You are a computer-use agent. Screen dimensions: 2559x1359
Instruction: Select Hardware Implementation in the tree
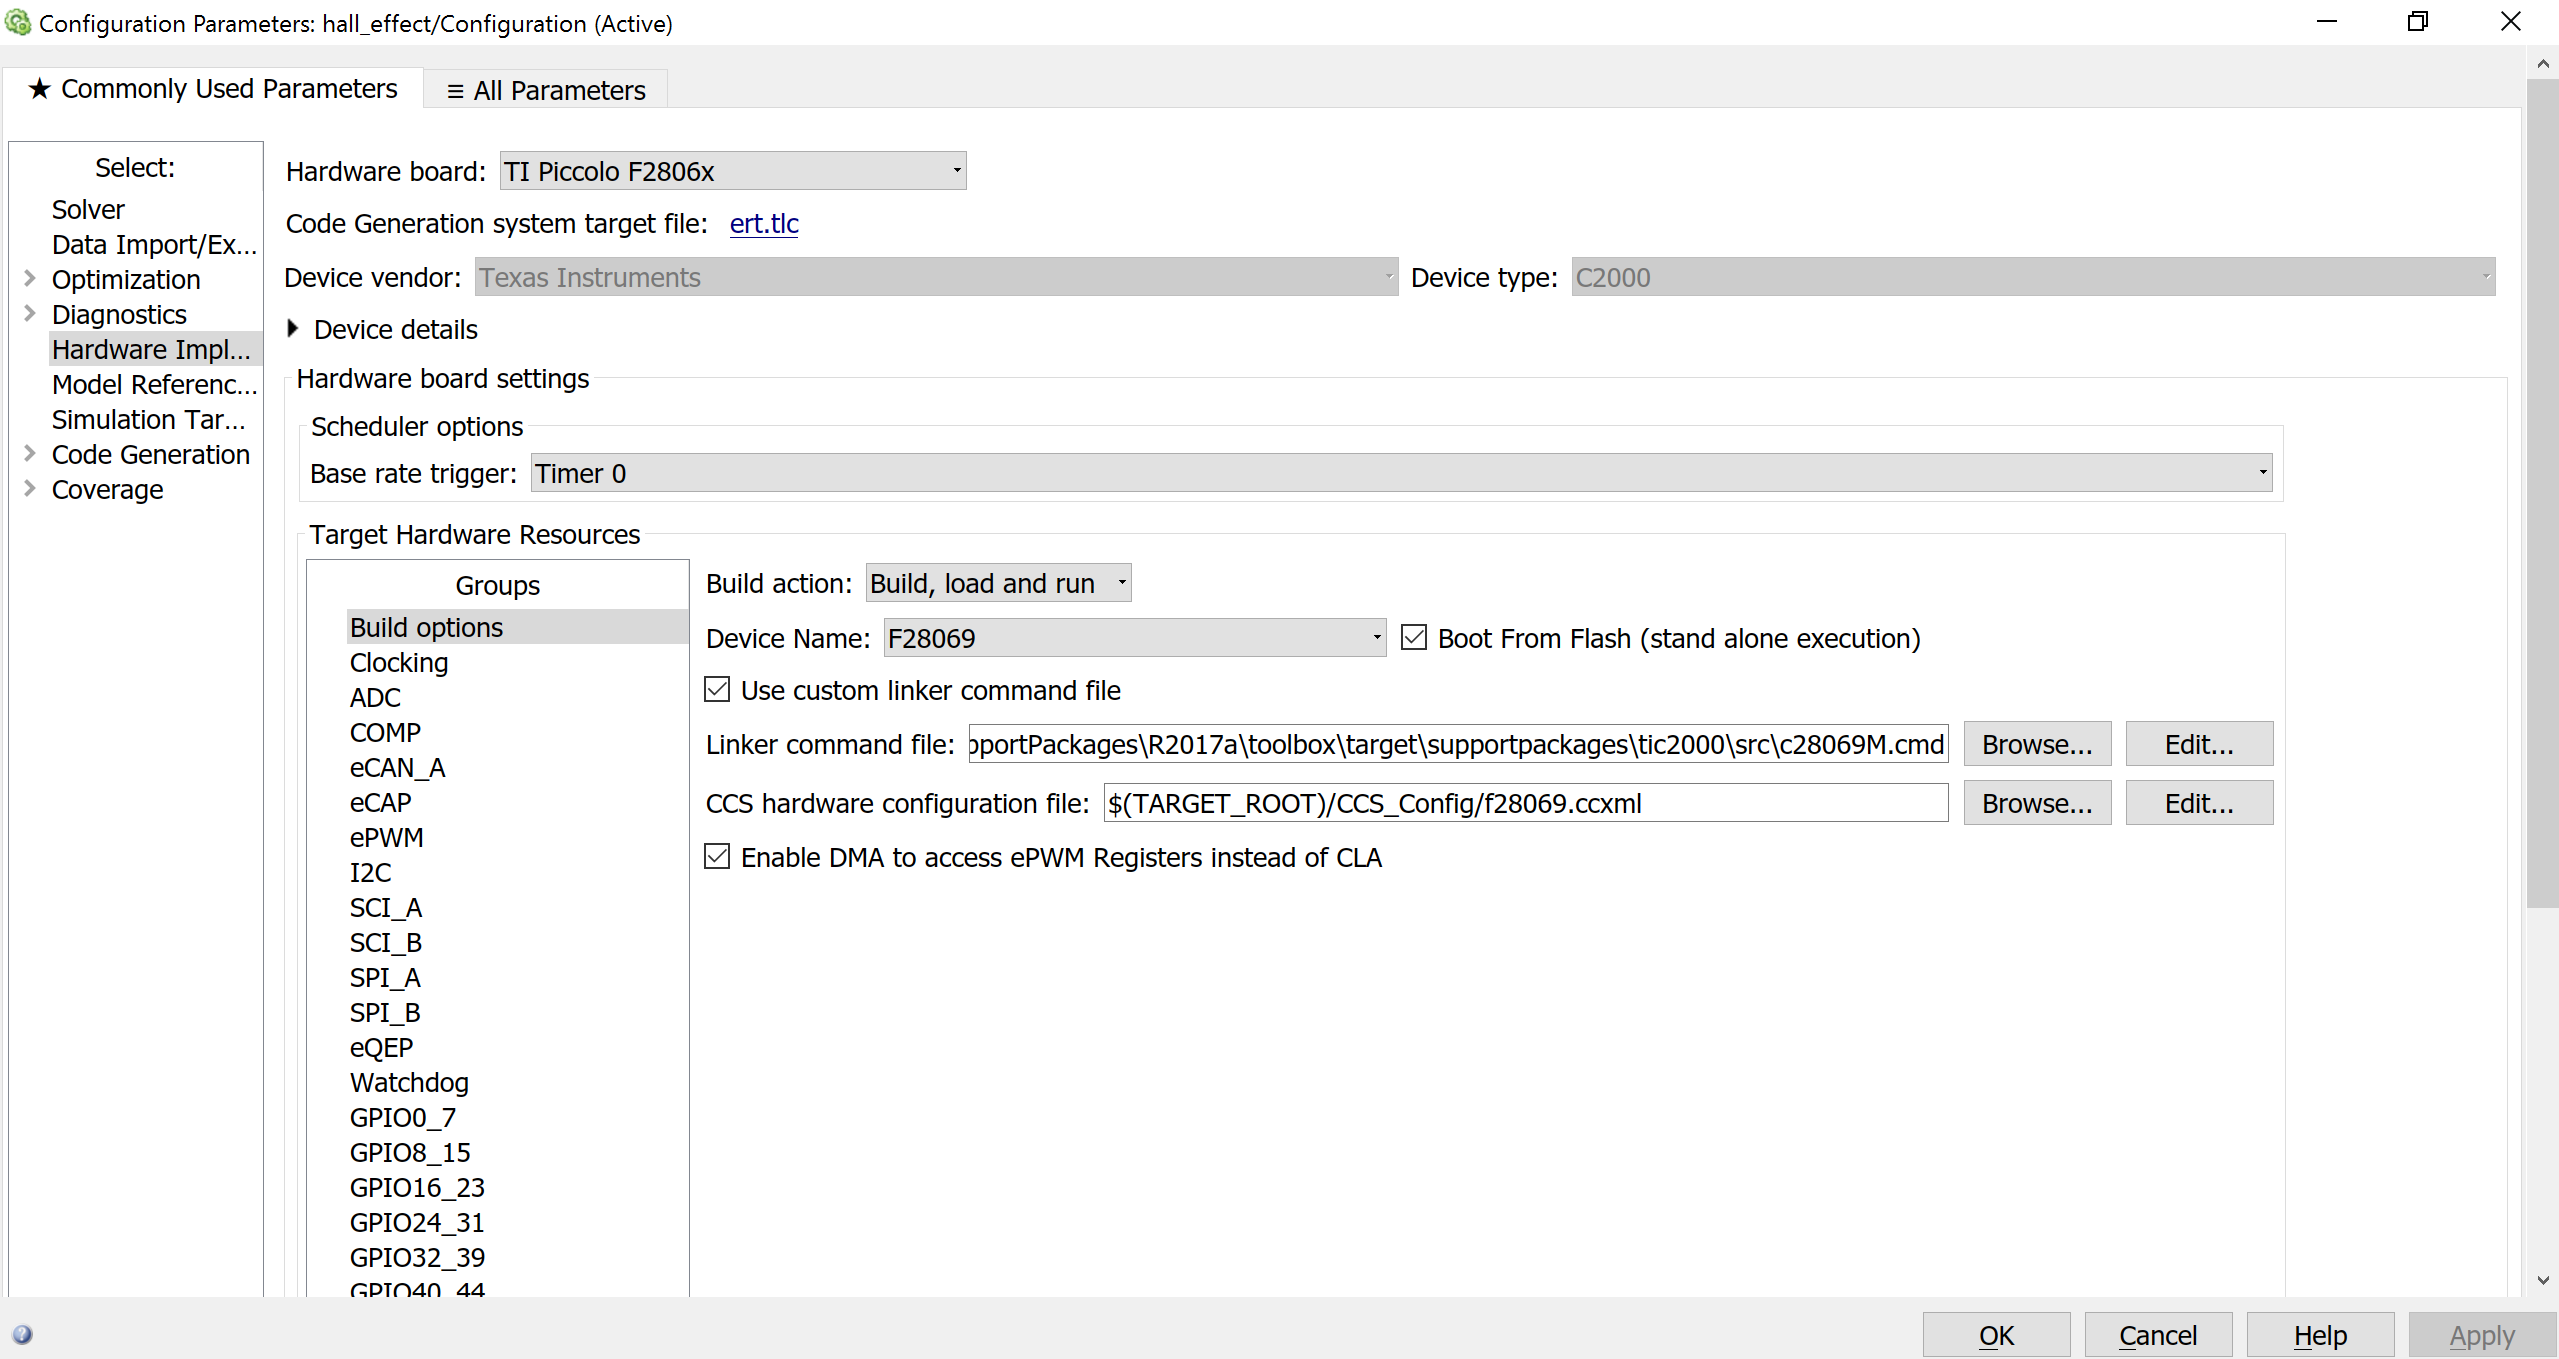tap(154, 349)
